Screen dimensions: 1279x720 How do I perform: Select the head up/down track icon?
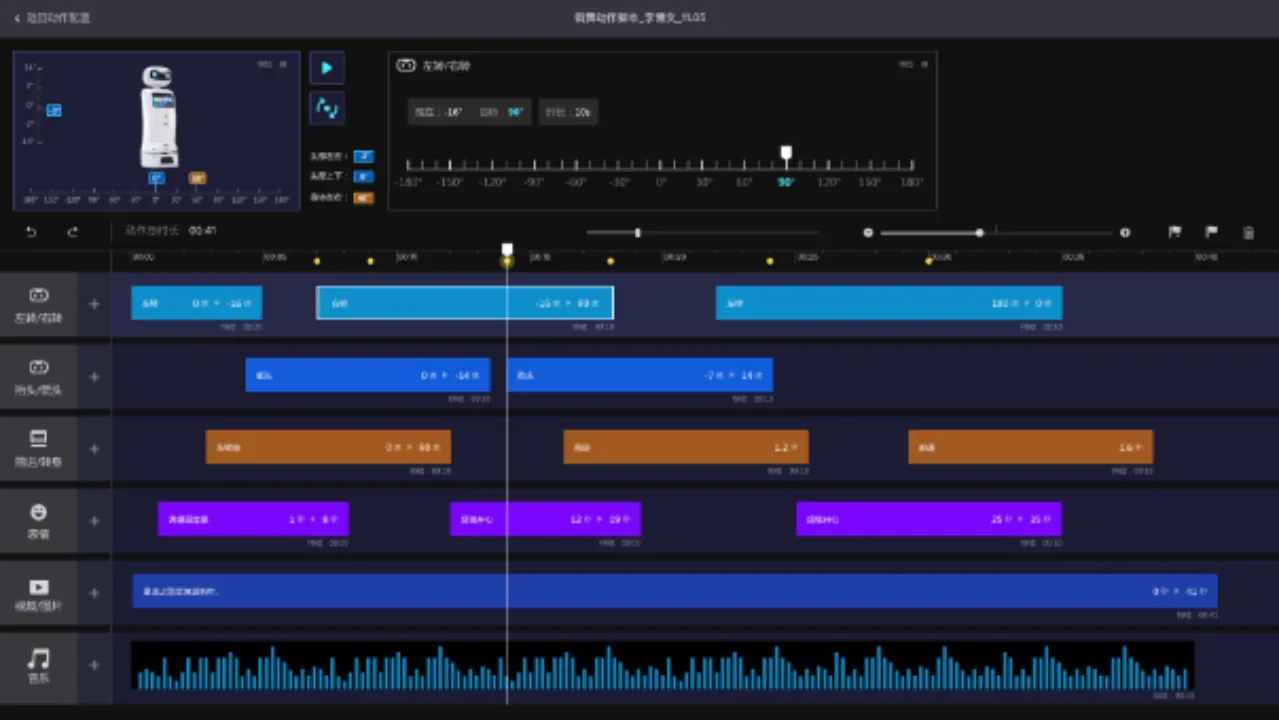(x=38, y=368)
